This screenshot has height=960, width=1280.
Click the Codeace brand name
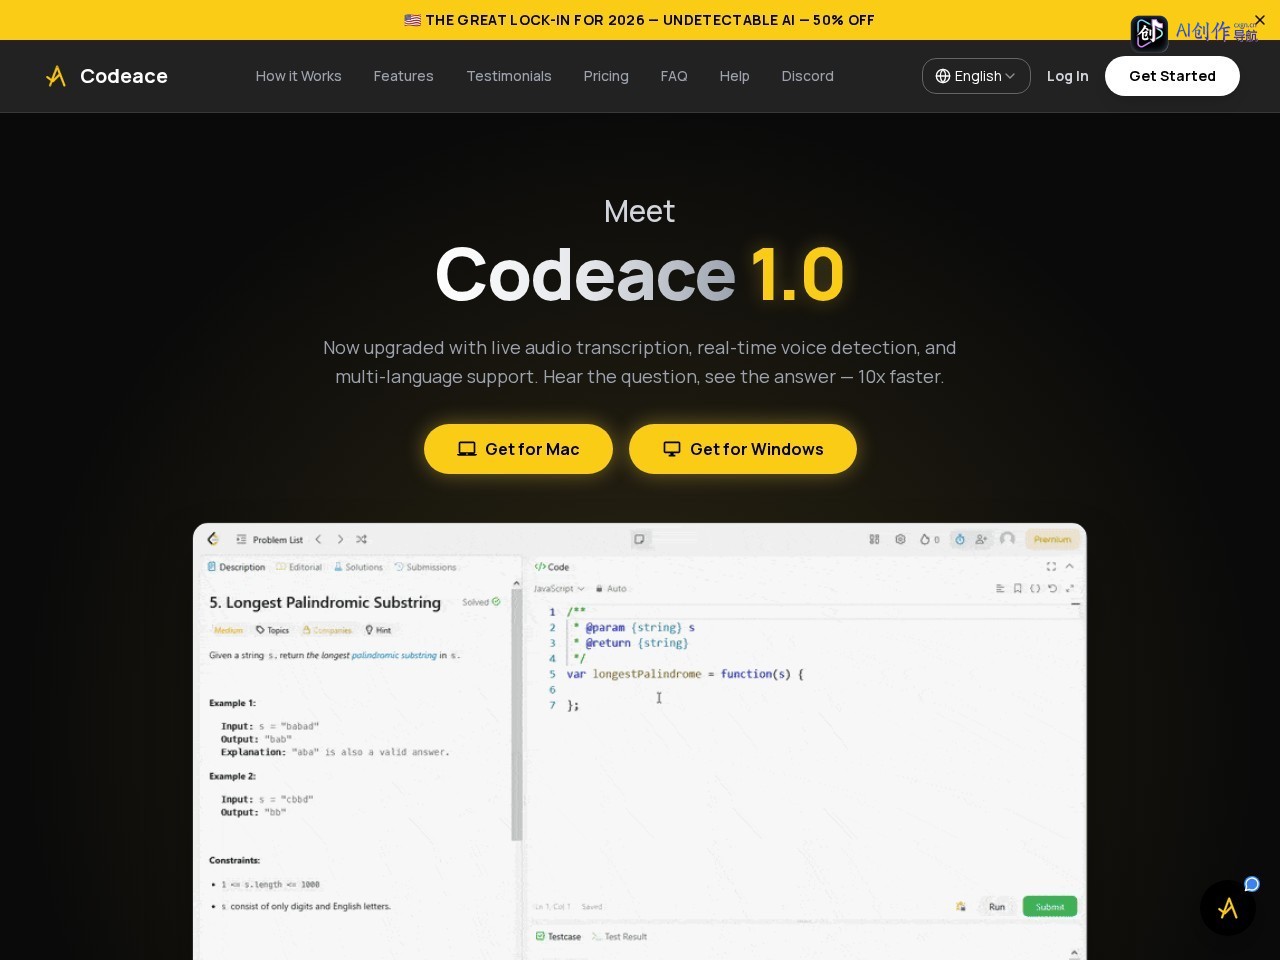coord(124,76)
